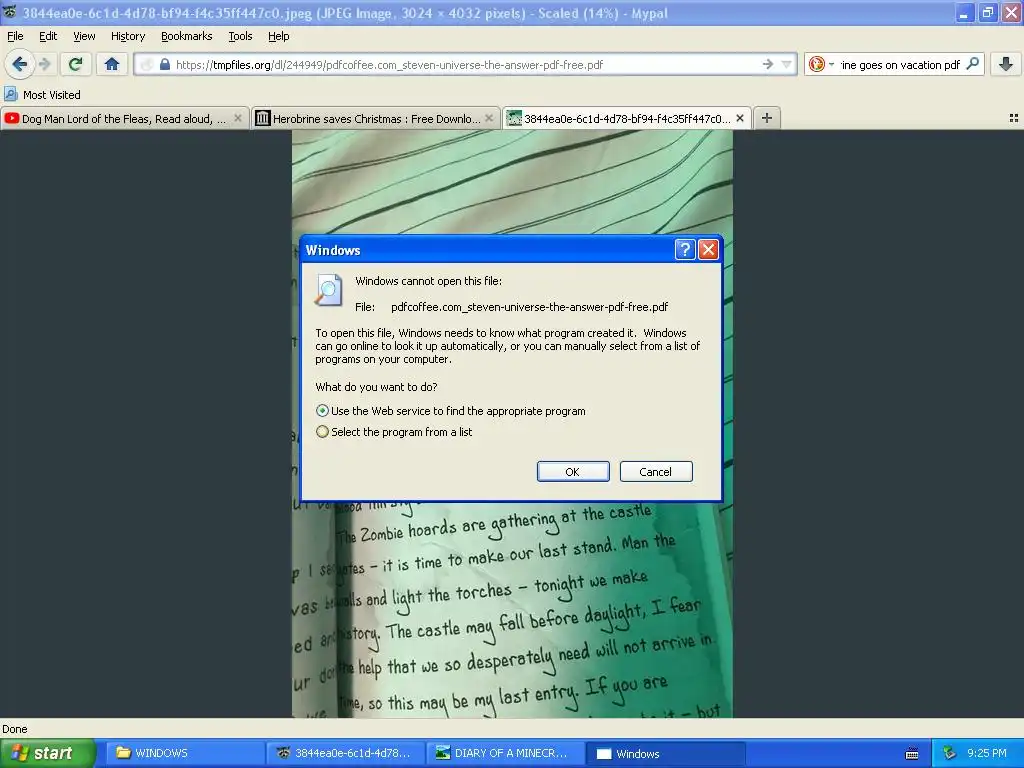Click the file search icon in dialog
The image size is (1024, 768).
(328, 289)
